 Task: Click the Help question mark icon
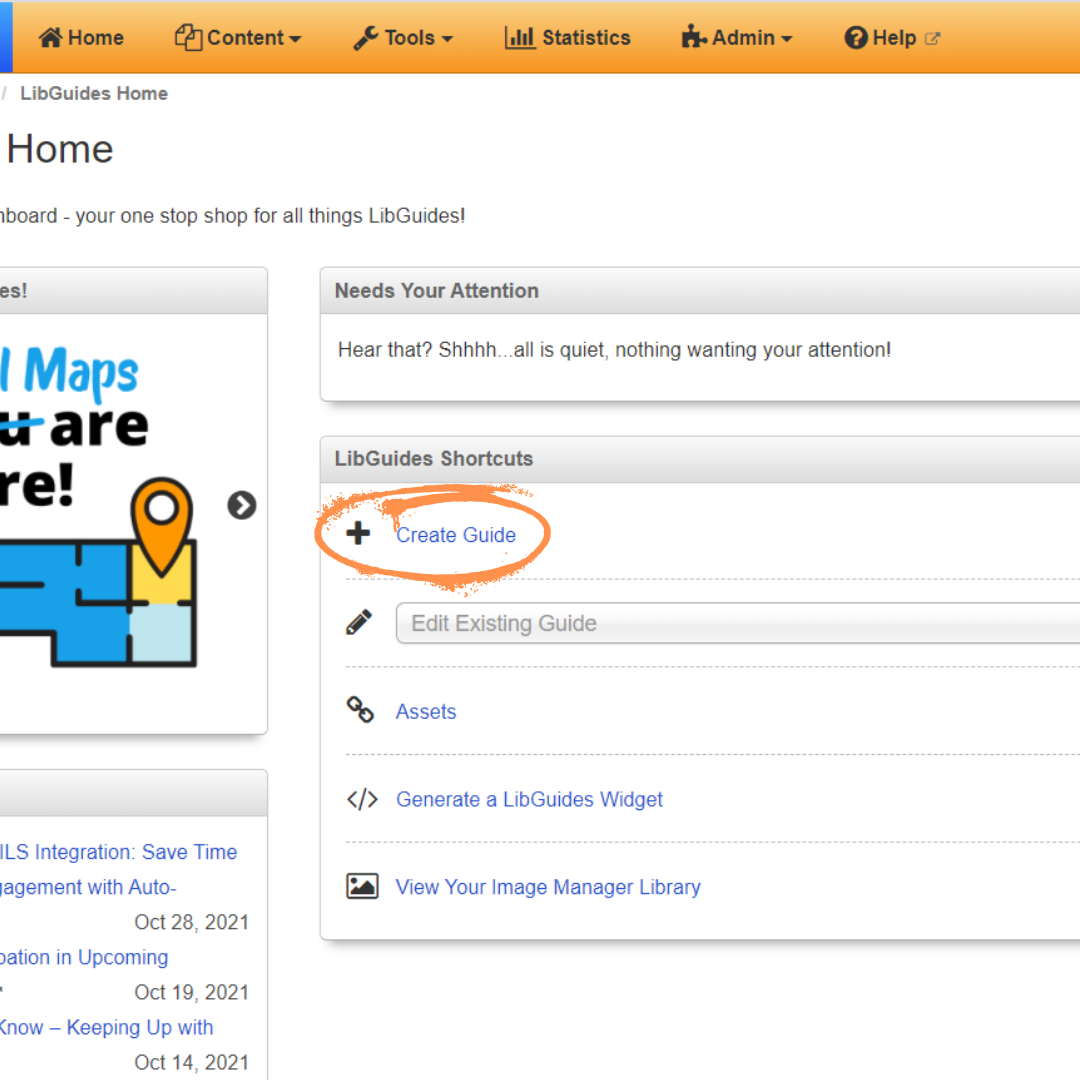(x=855, y=38)
